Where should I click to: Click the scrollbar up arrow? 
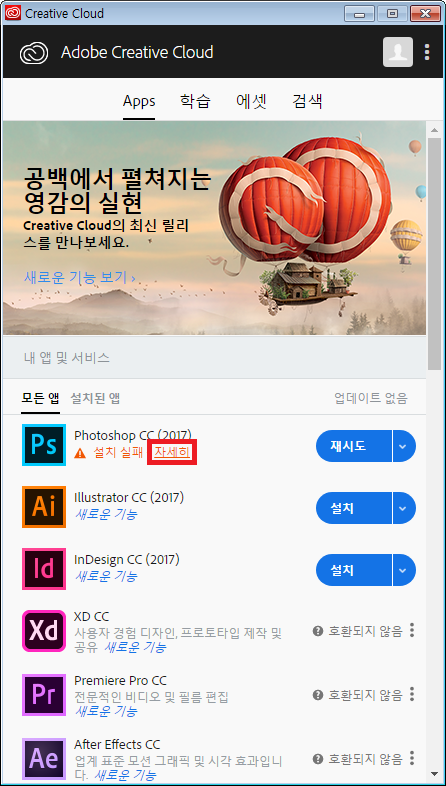(434, 129)
